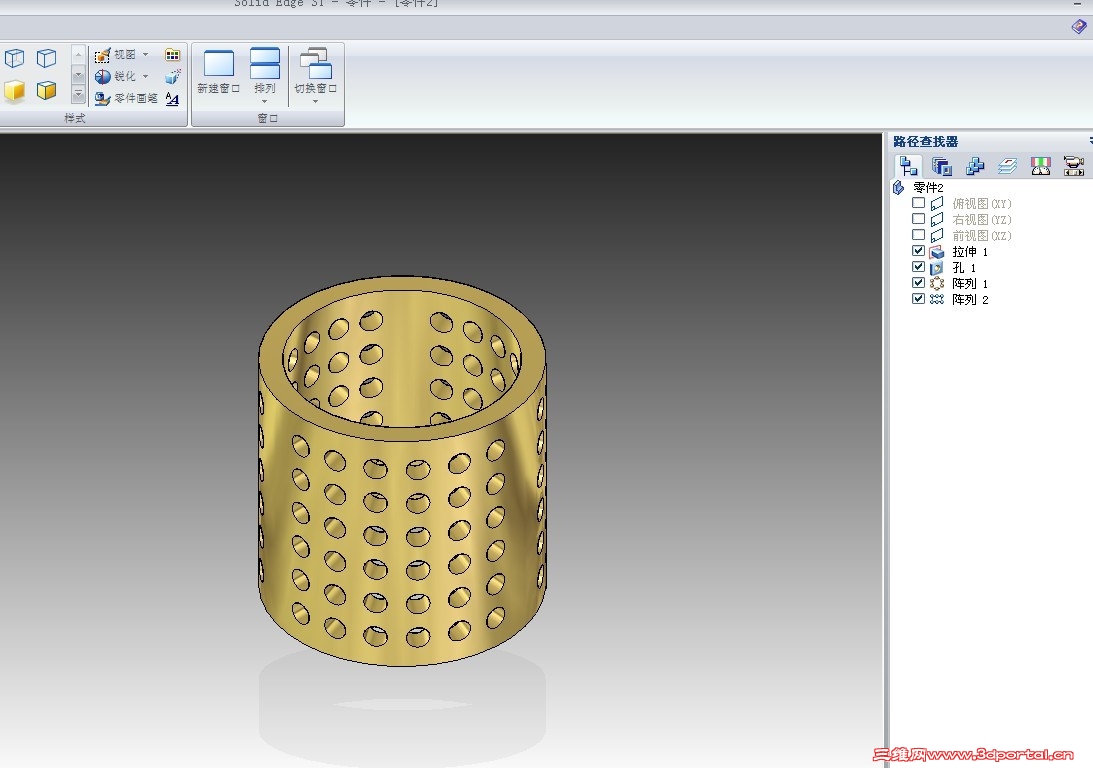Image resolution: width=1093 pixels, height=768 pixels.
Task: Show the 前视图(XZ) reference plane checkbox
Action: click(918, 235)
